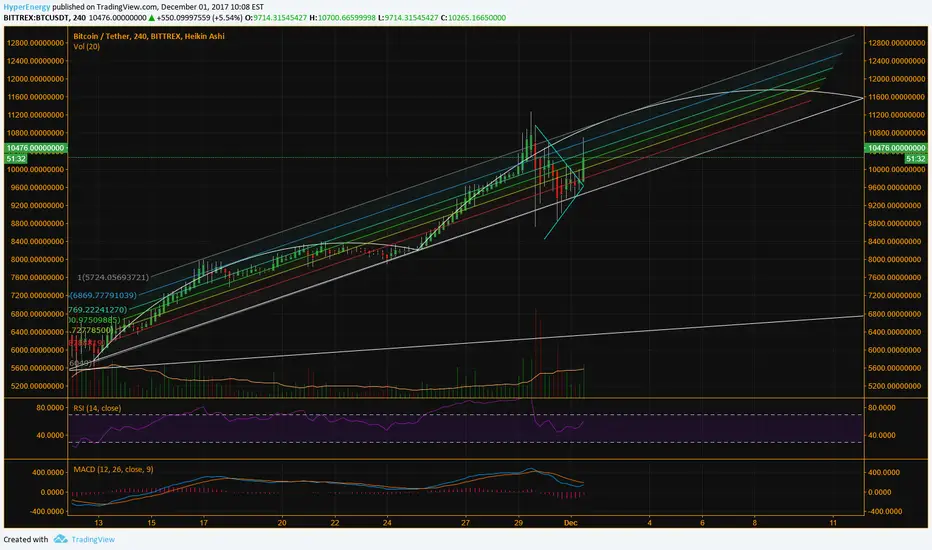Click 8000.00000000 on the left price axis

click(38, 259)
